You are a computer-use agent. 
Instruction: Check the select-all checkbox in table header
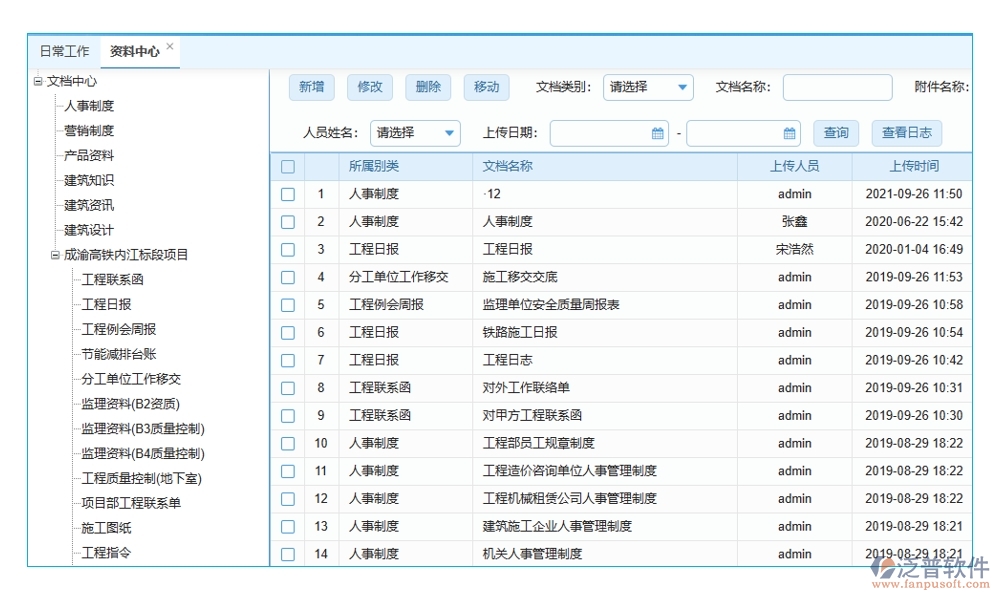pyautogui.click(x=286, y=166)
